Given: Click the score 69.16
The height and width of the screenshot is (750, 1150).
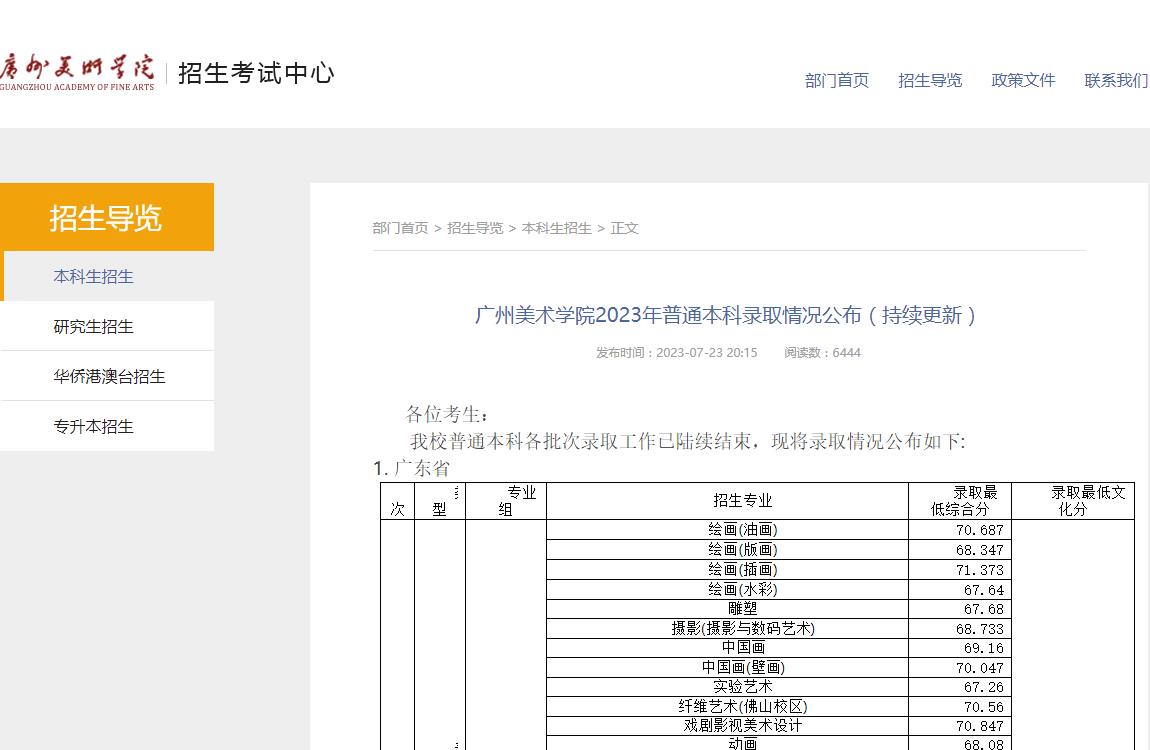Looking at the screenshot, I should tap(984, 648).
